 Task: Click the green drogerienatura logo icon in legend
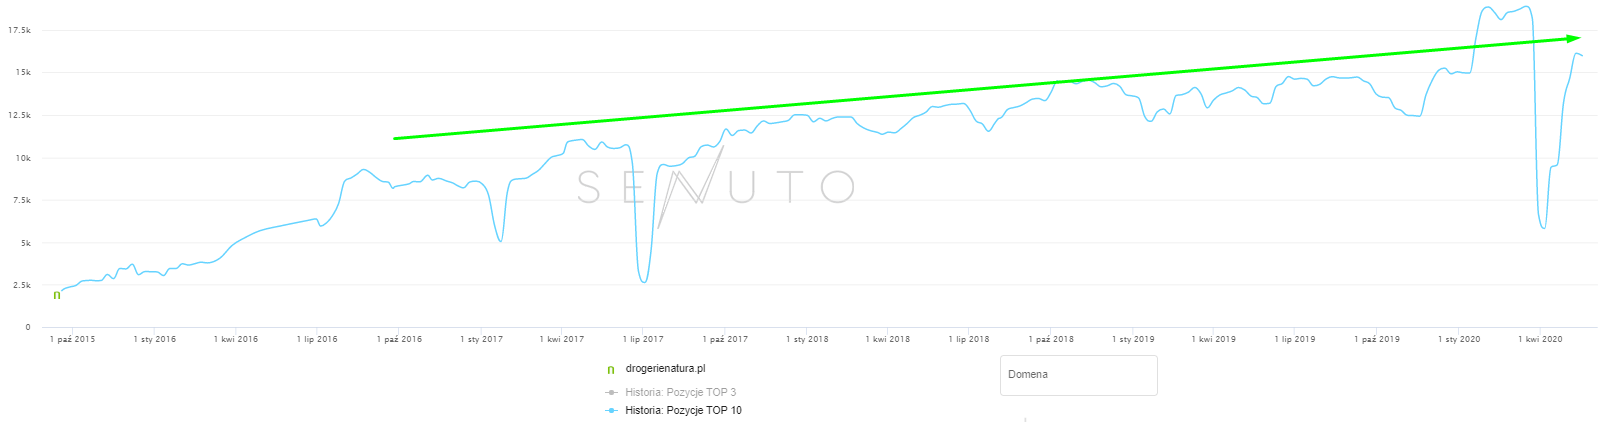click(611, 369)
